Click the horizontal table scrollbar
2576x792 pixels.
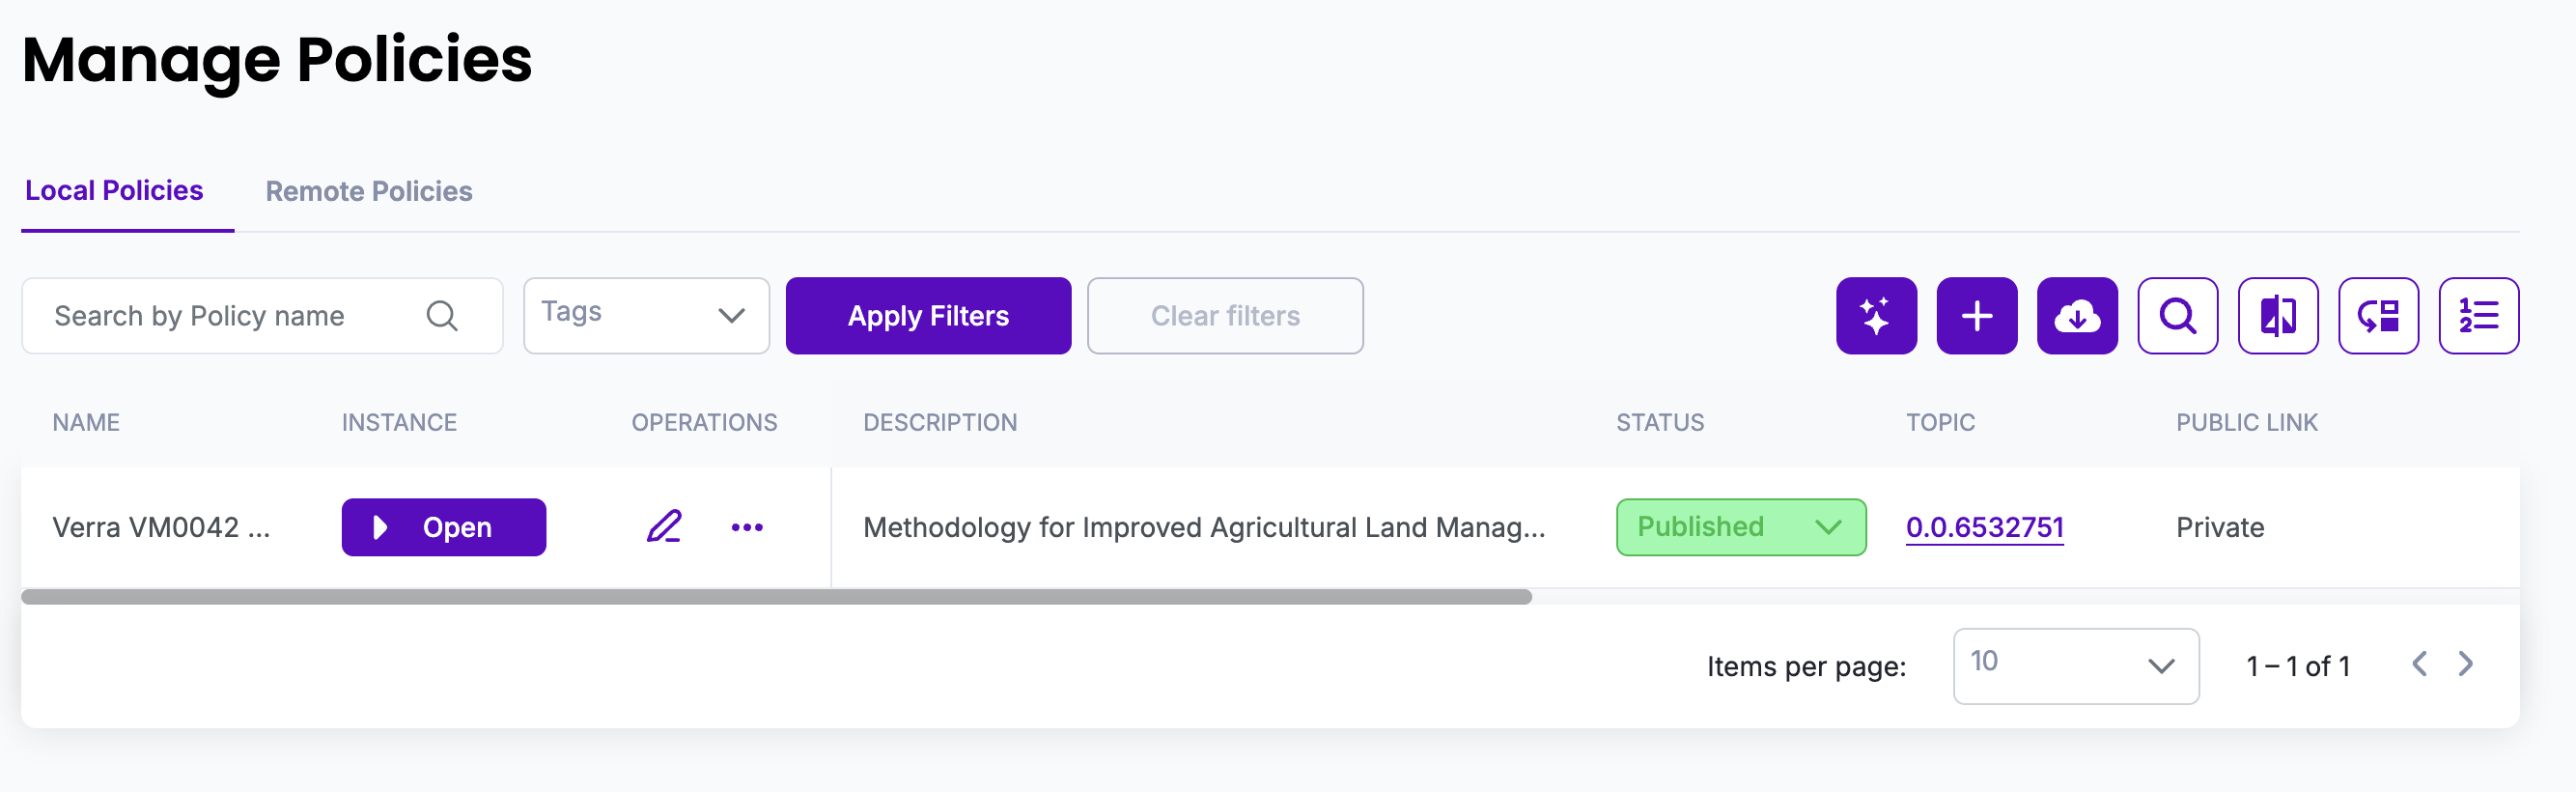[x=776, y=597]
